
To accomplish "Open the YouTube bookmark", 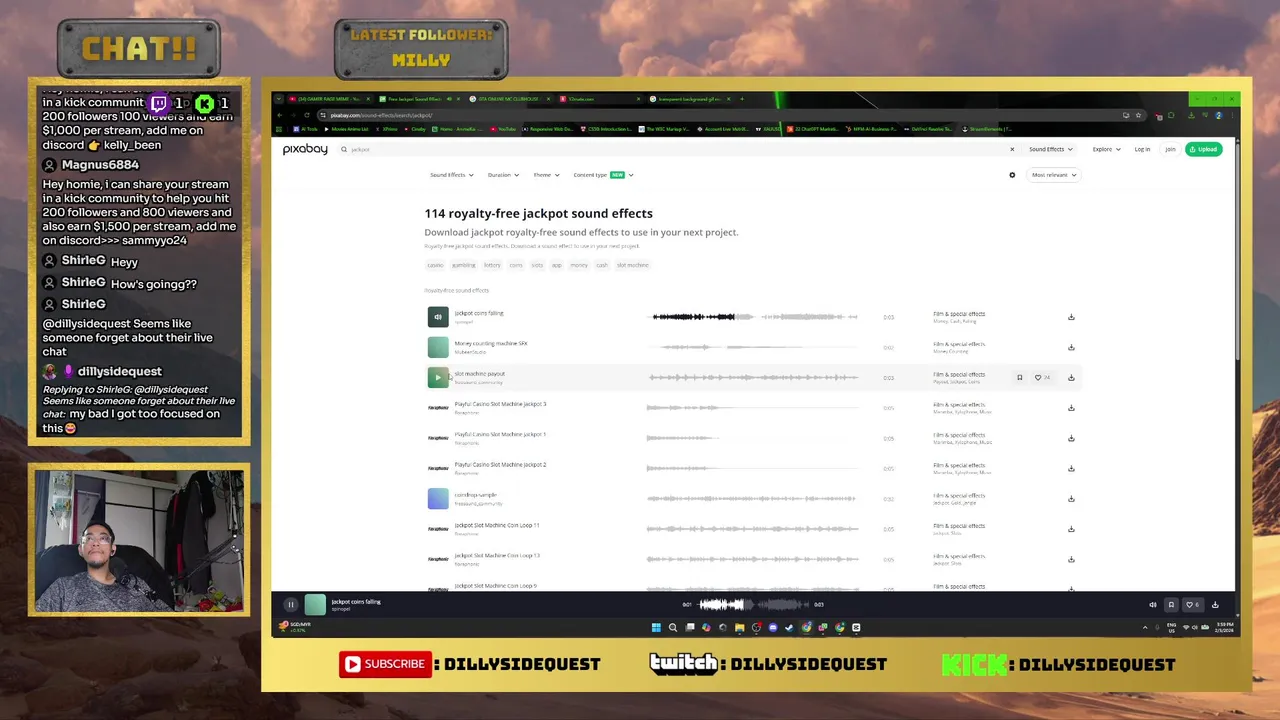I will tap(505, 129).
